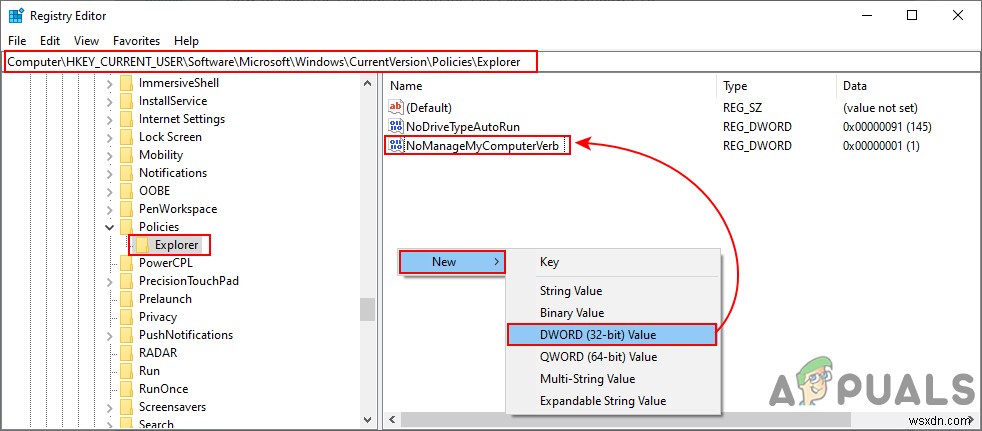This screenshot has width=982, height=431.
Task: Collapse the Policies key
Action: point(110,227)
